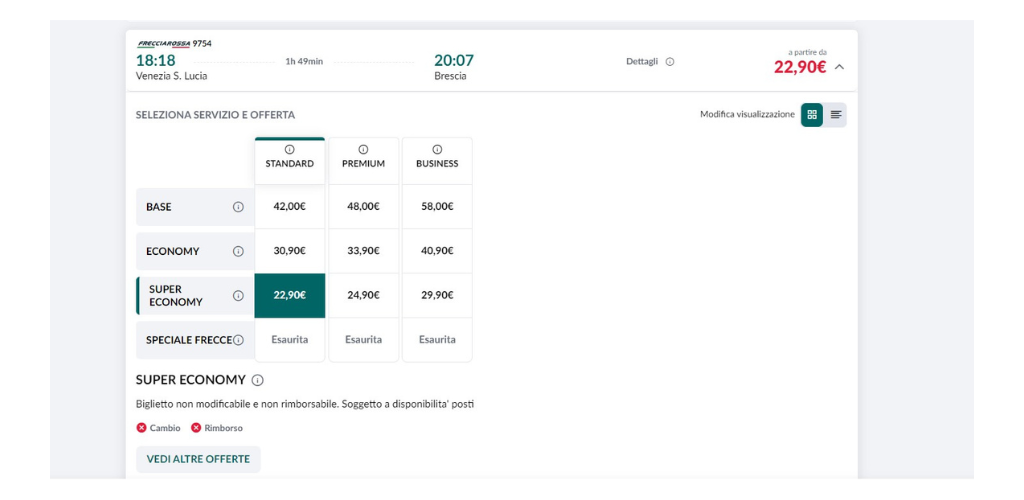Click the 1h 49min duration
1024x500 pixels.
pos(304,61)
